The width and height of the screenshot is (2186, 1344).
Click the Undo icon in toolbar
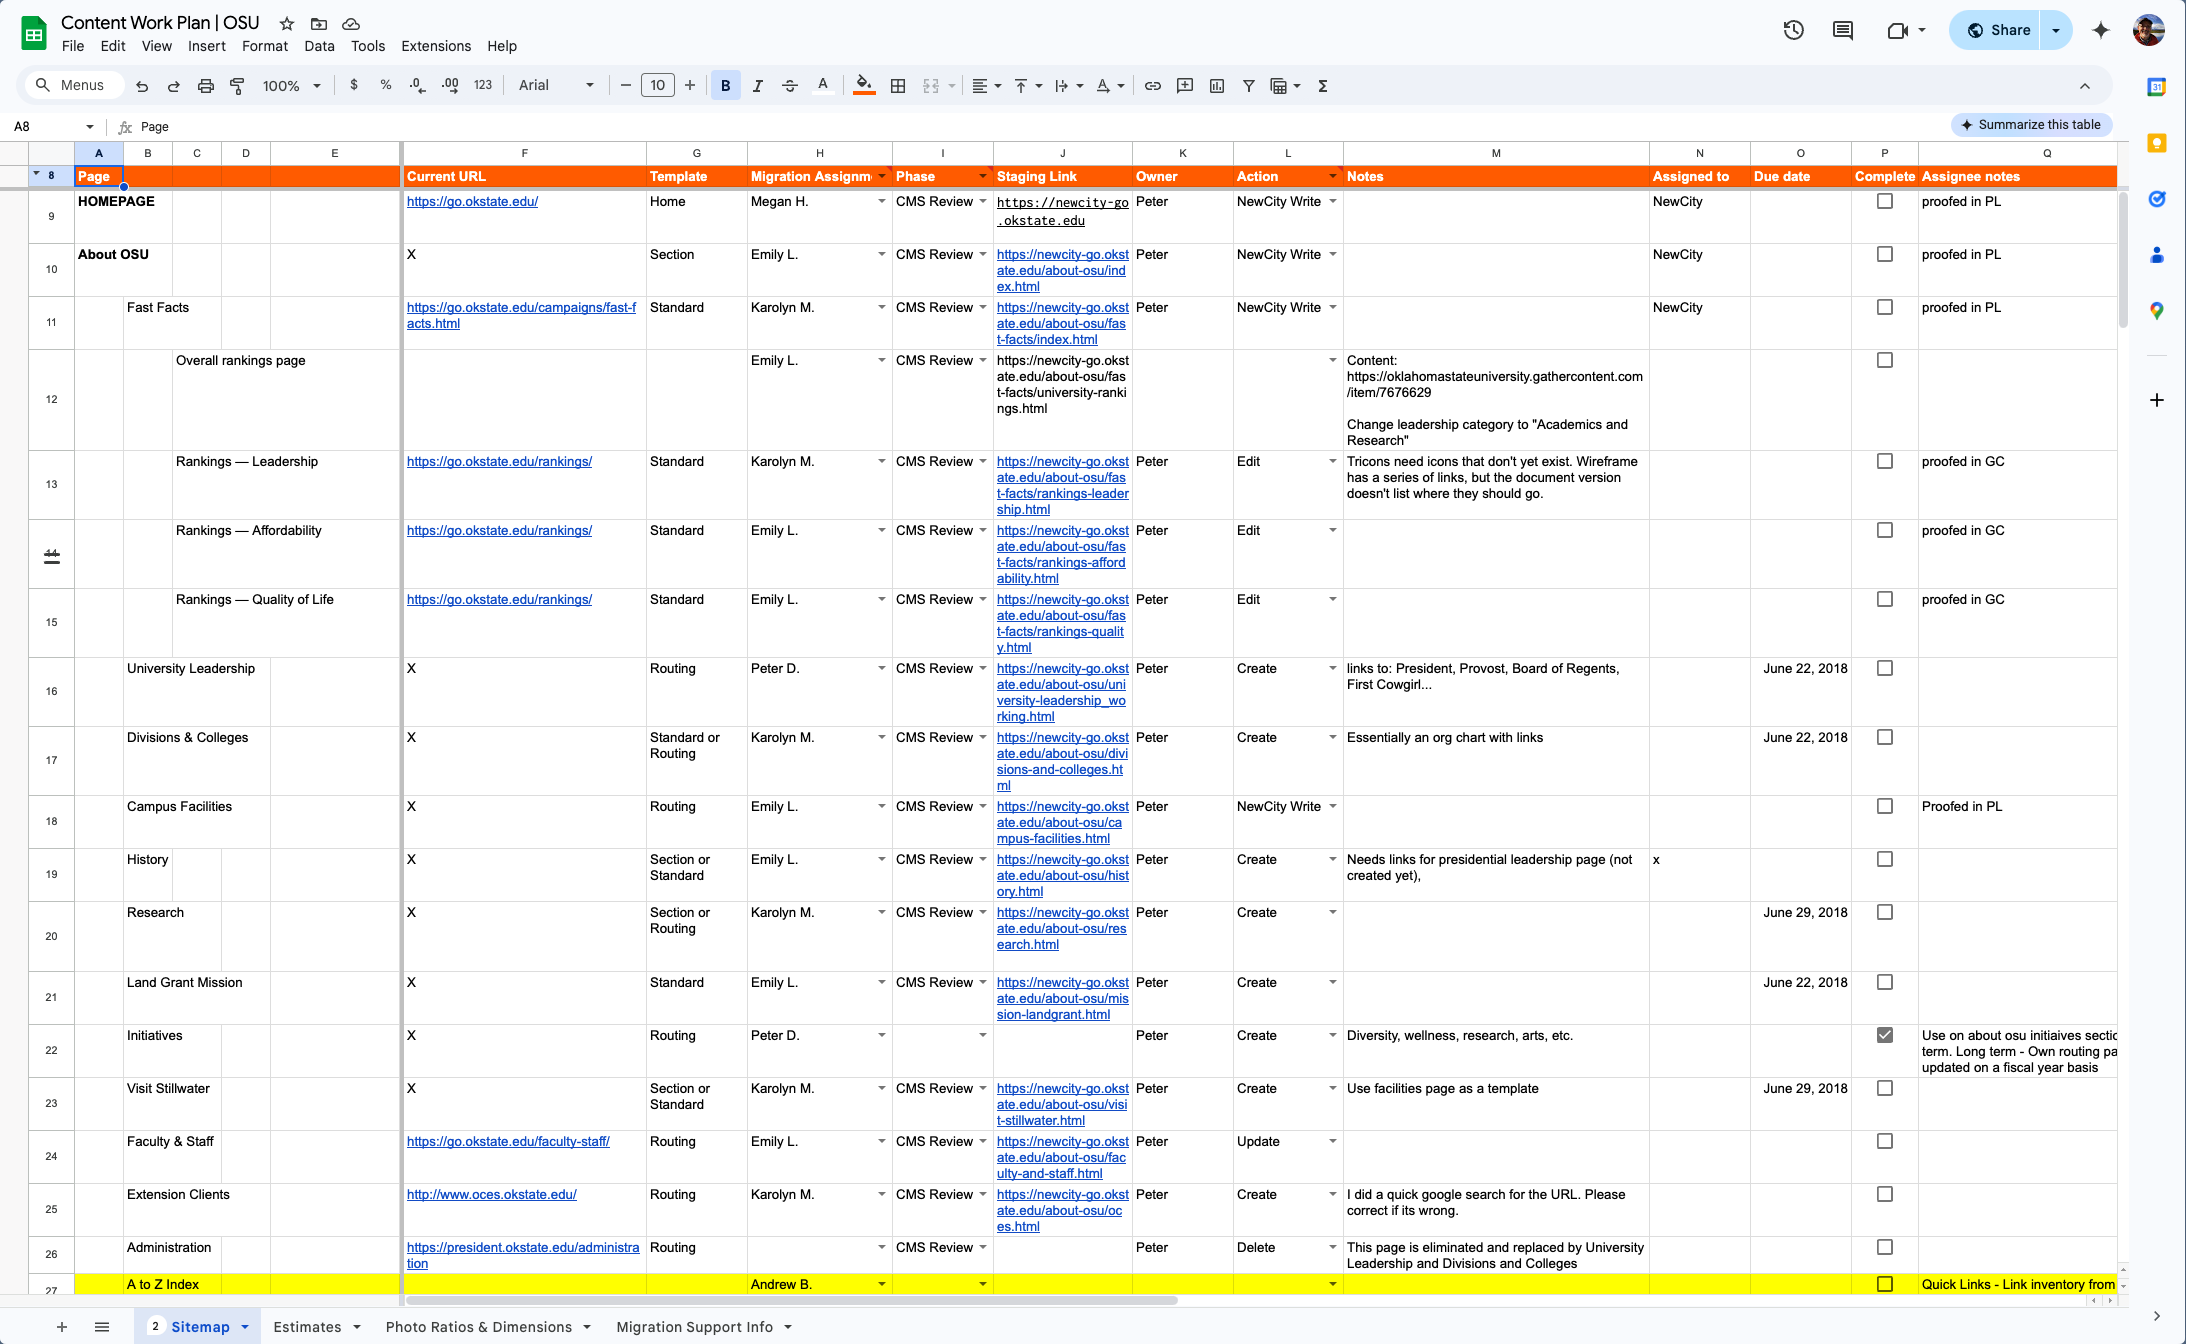pos(142,86)
